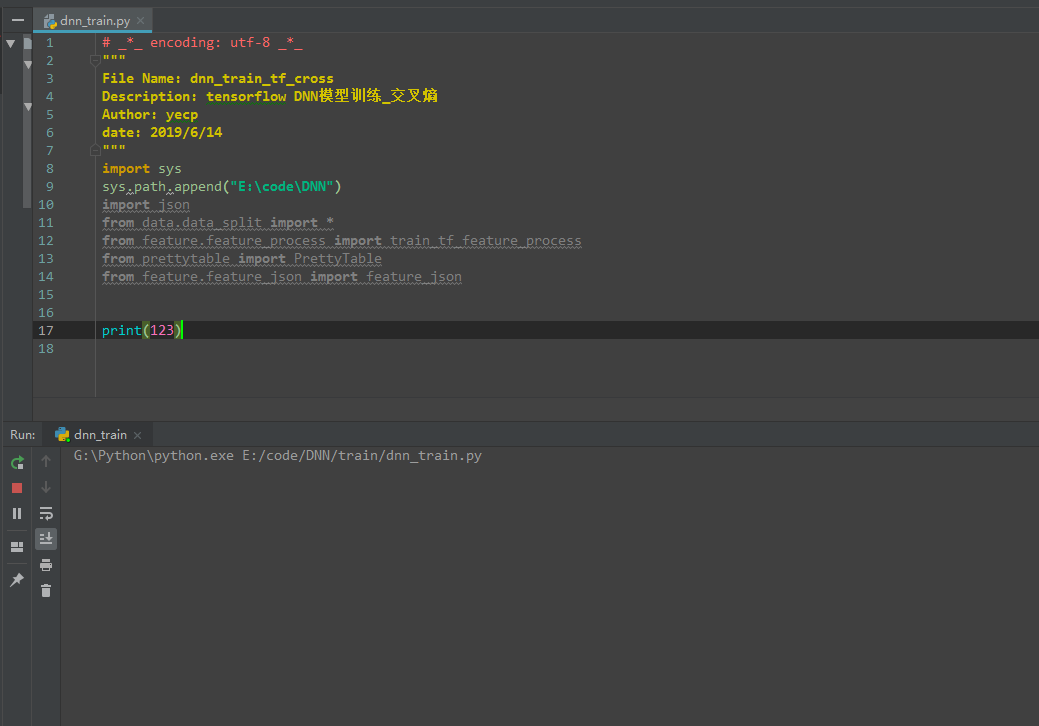Select the dnn_train.py editor tab
The image size is (1039, 726).
[93, 19]
